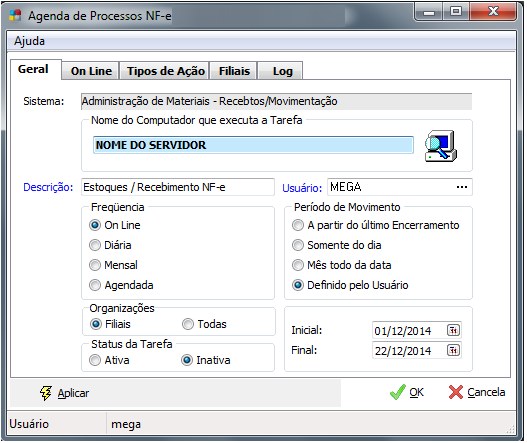Click the green checkmark OK icon
This screenshot has width=527, height=443.
tap(398, 392)
